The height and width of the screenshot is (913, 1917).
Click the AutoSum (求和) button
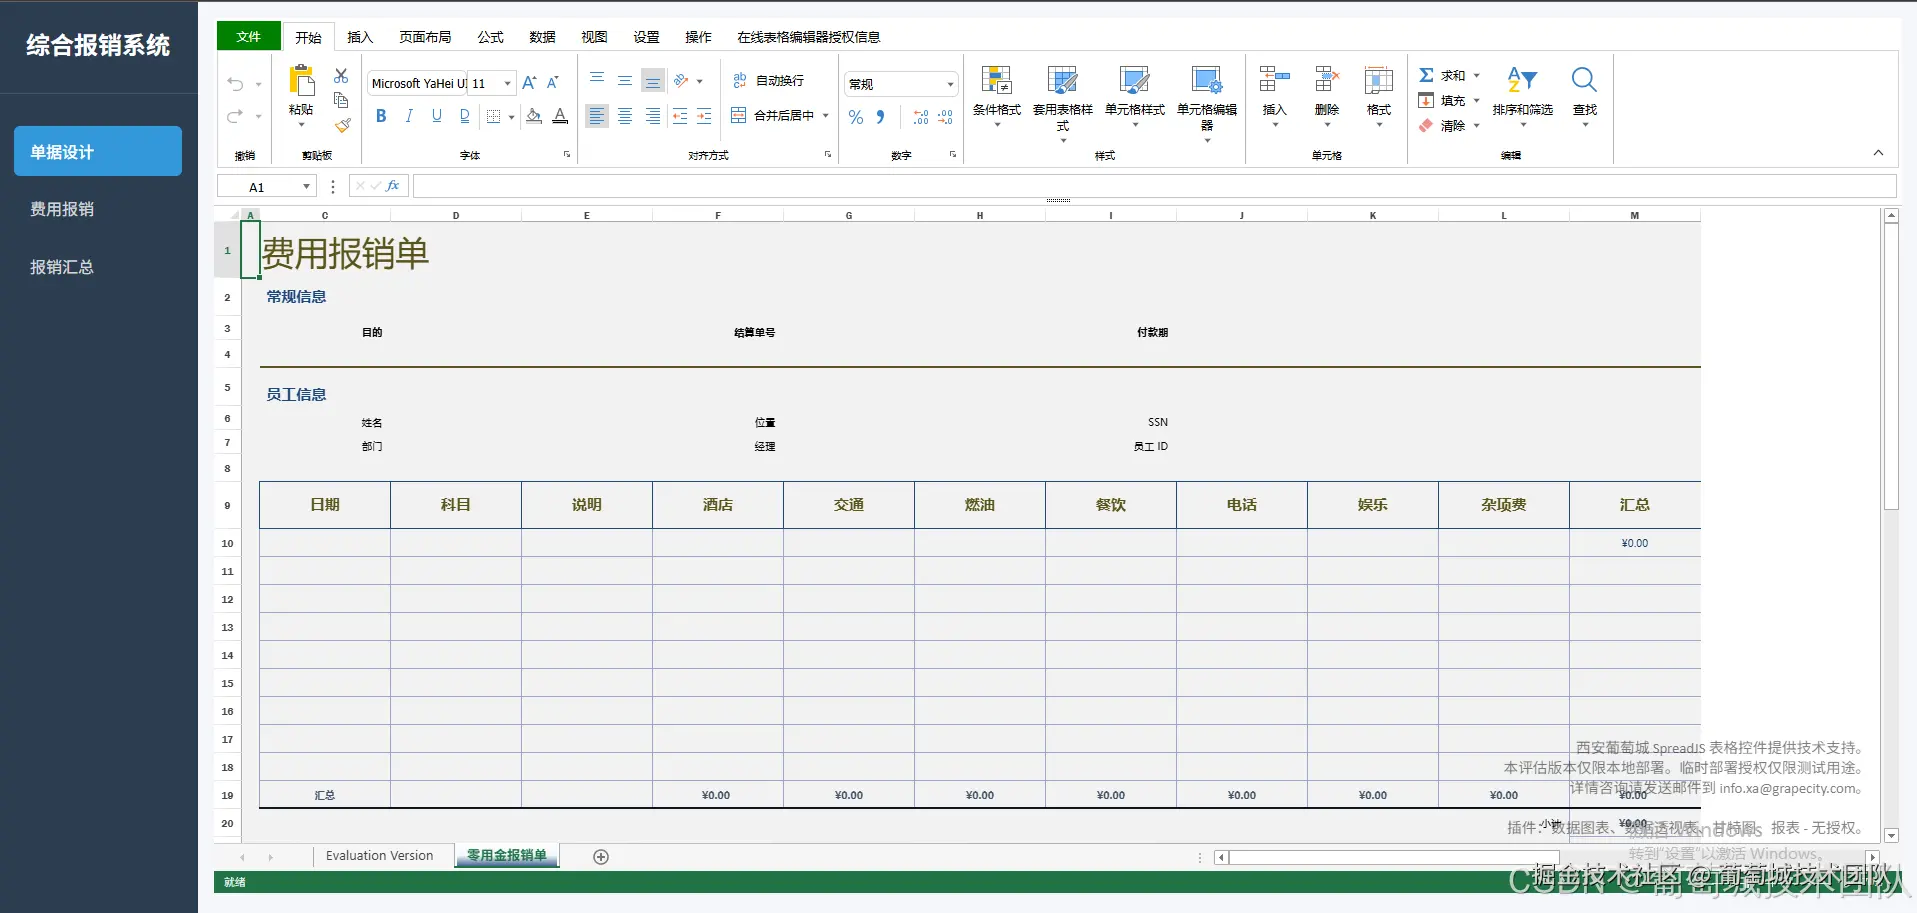pyautogui.click(x=1442, y=75)
